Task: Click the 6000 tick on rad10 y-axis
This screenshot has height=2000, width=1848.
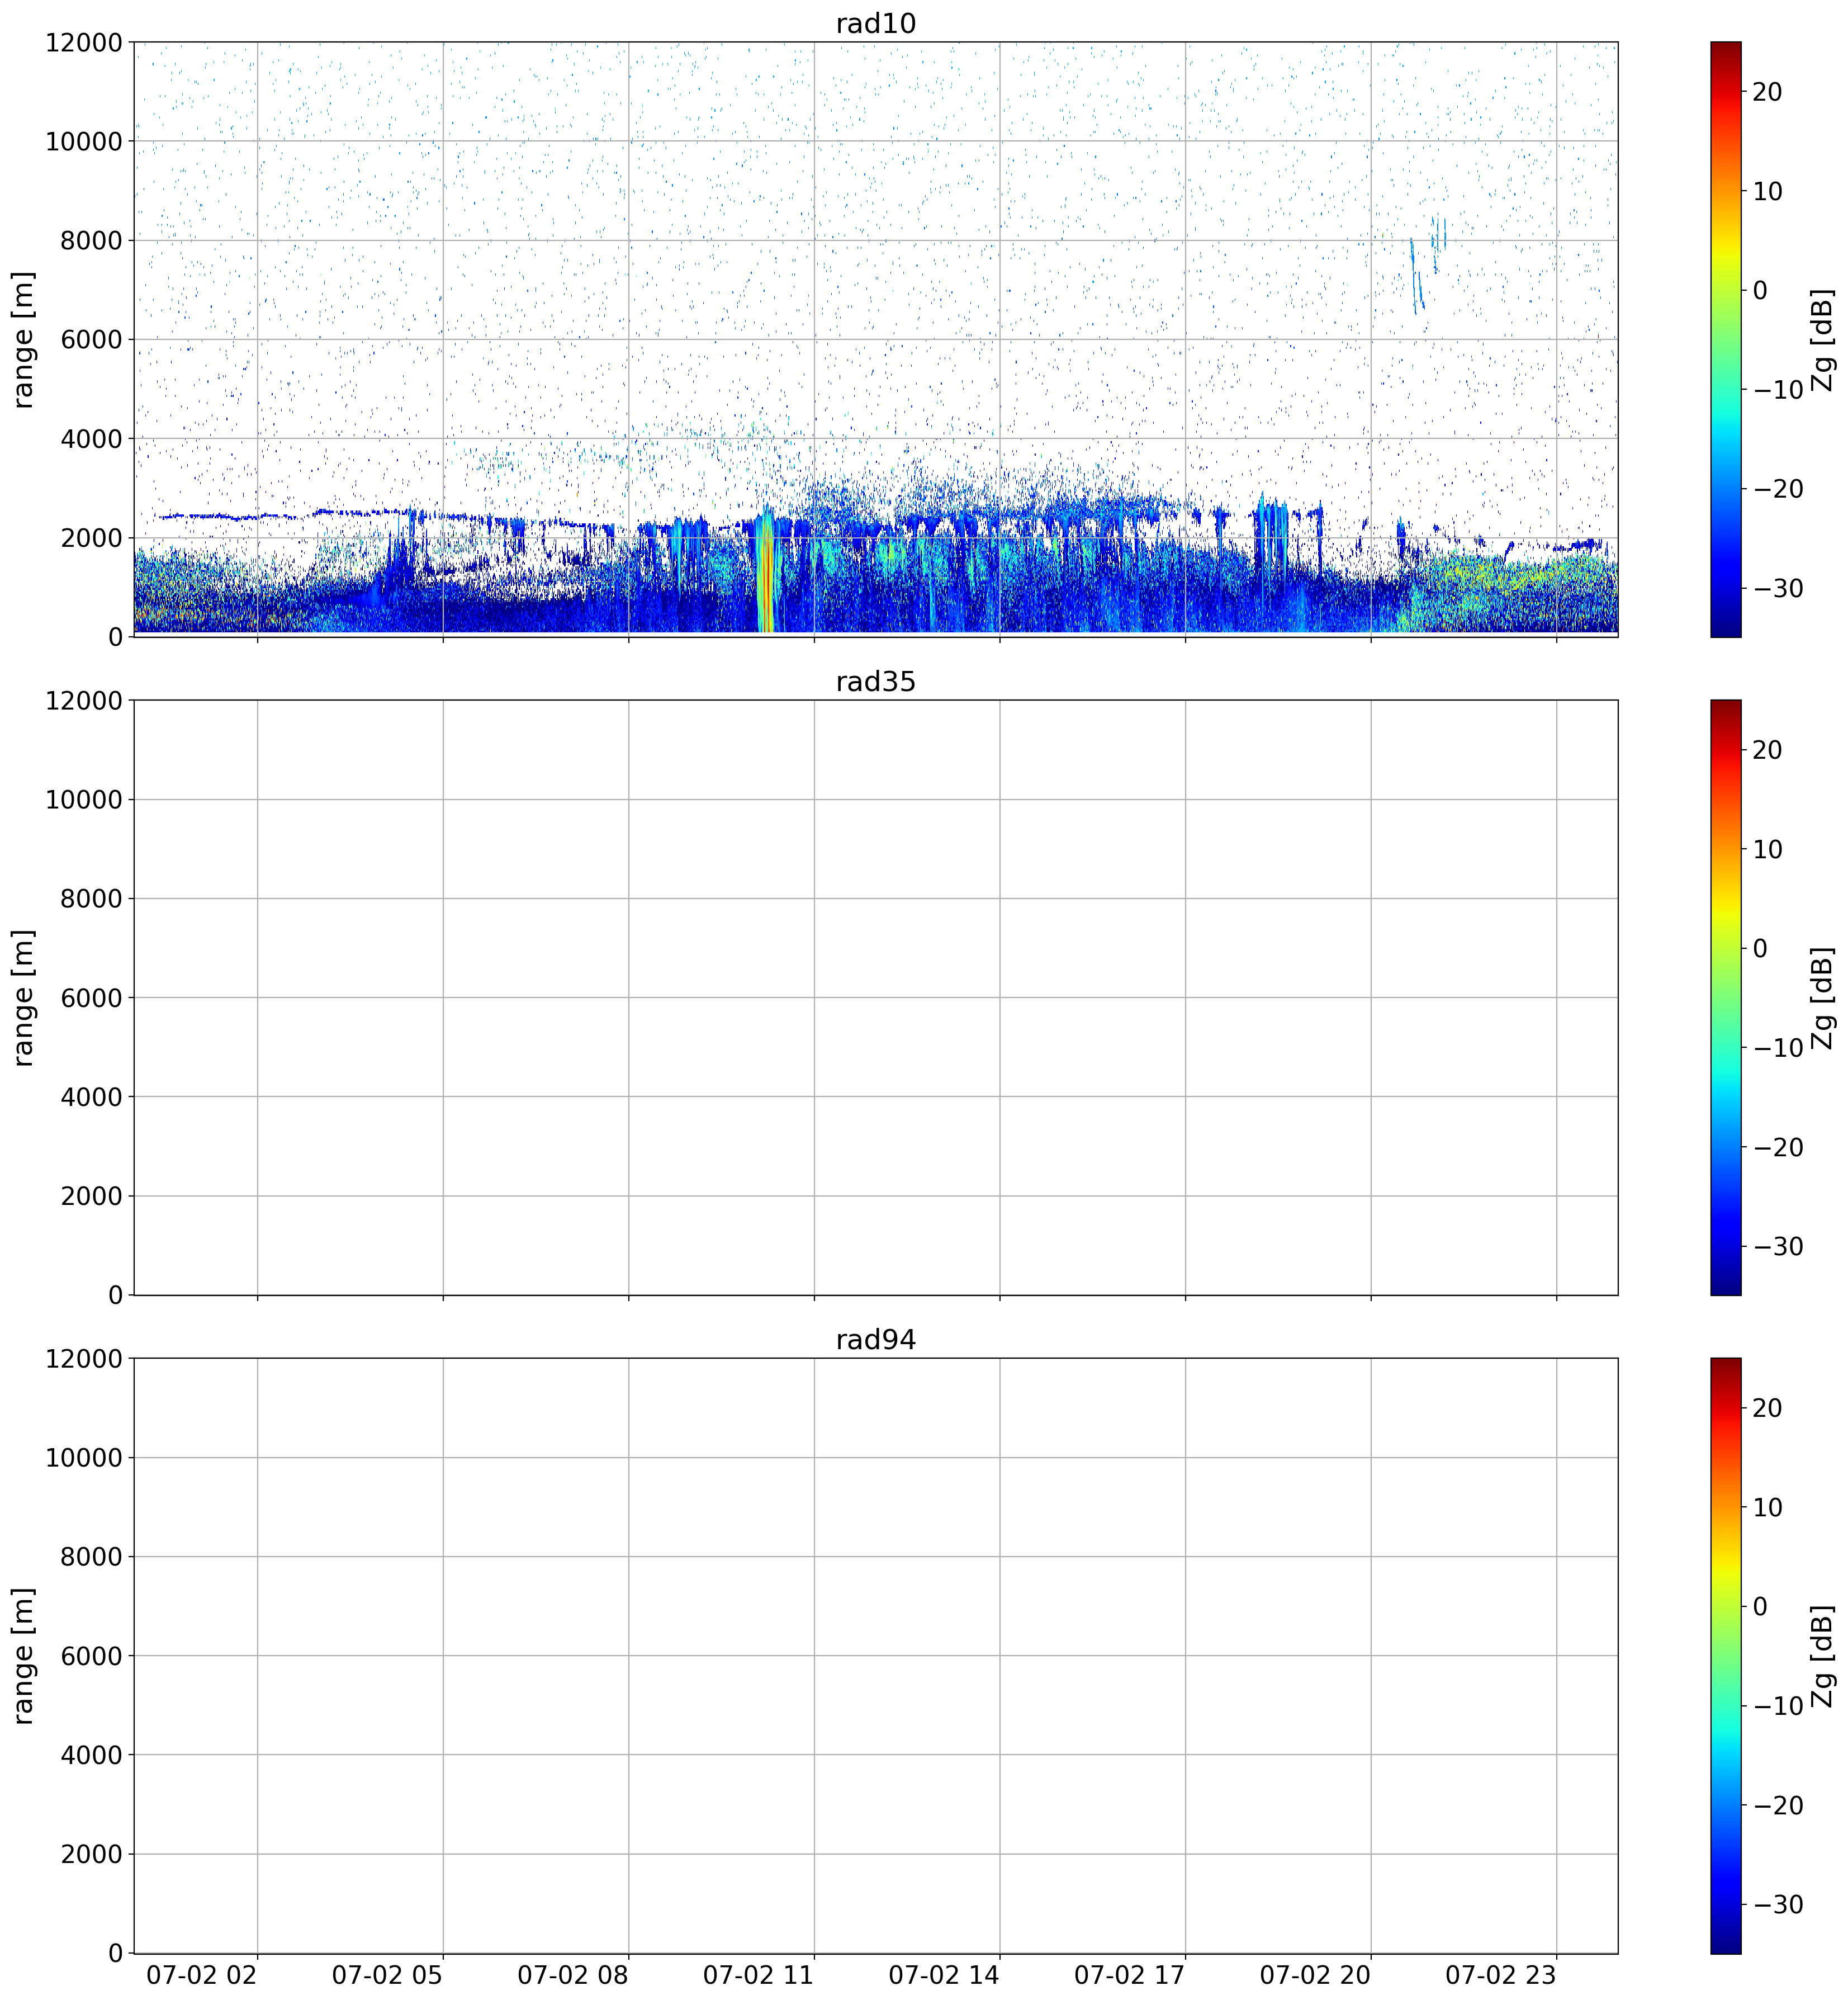Action: pos(91,340)
